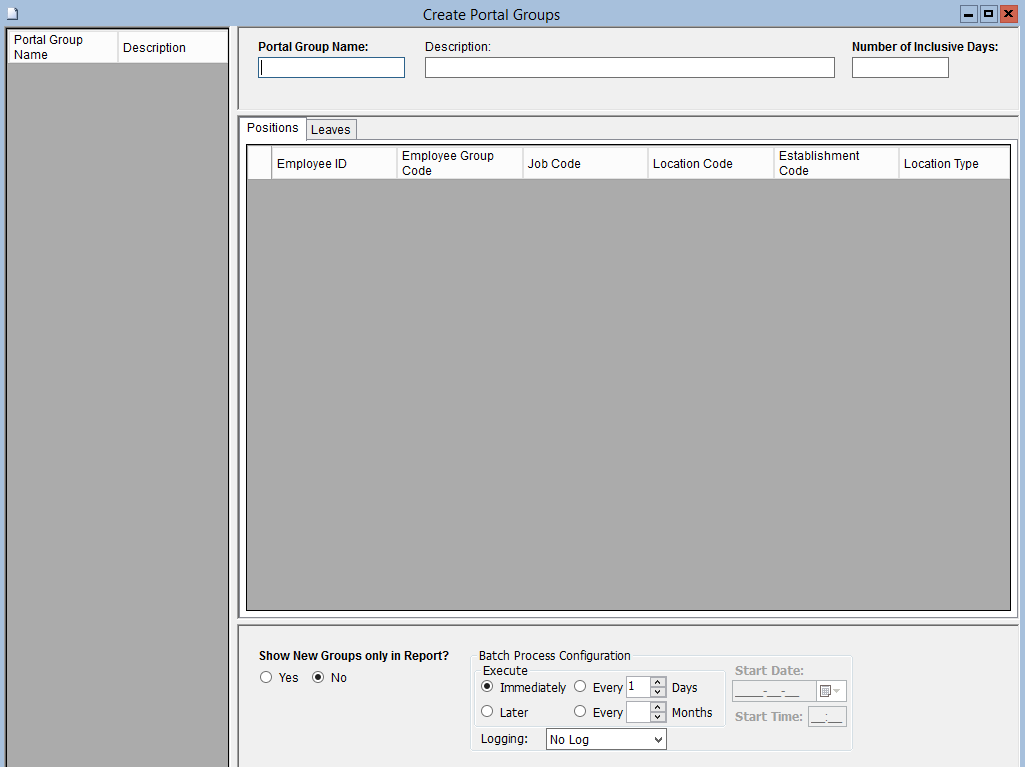Select the Every Months radio option

click(580, 712)
